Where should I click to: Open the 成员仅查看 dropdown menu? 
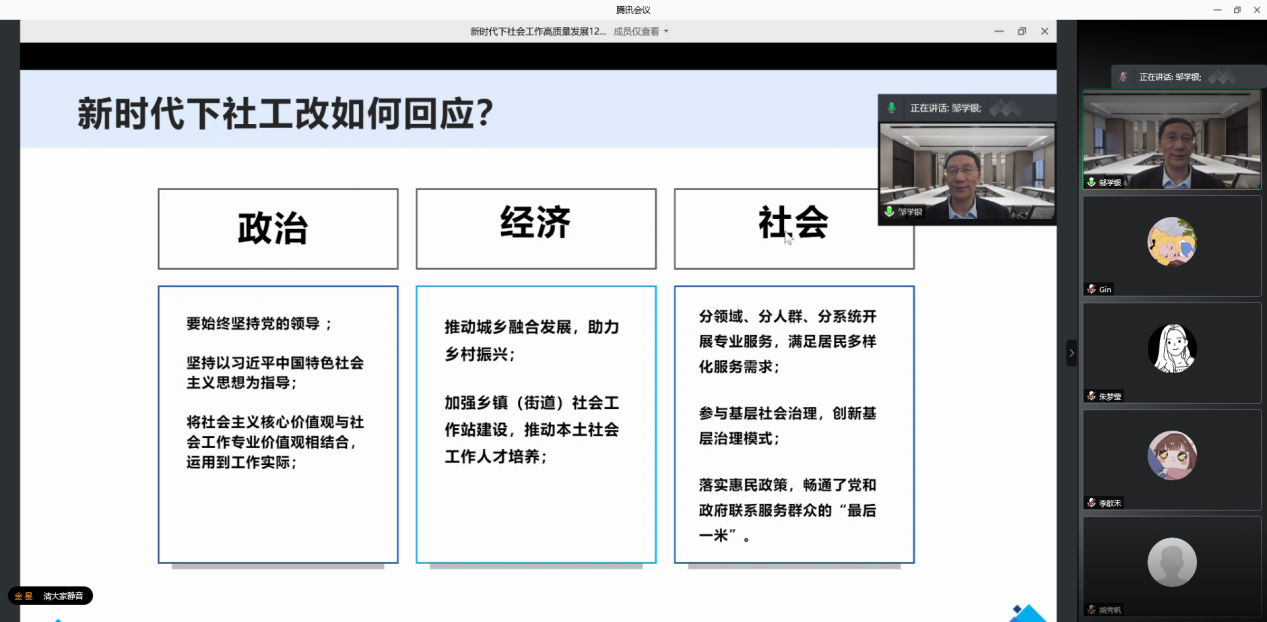point(641,31)
